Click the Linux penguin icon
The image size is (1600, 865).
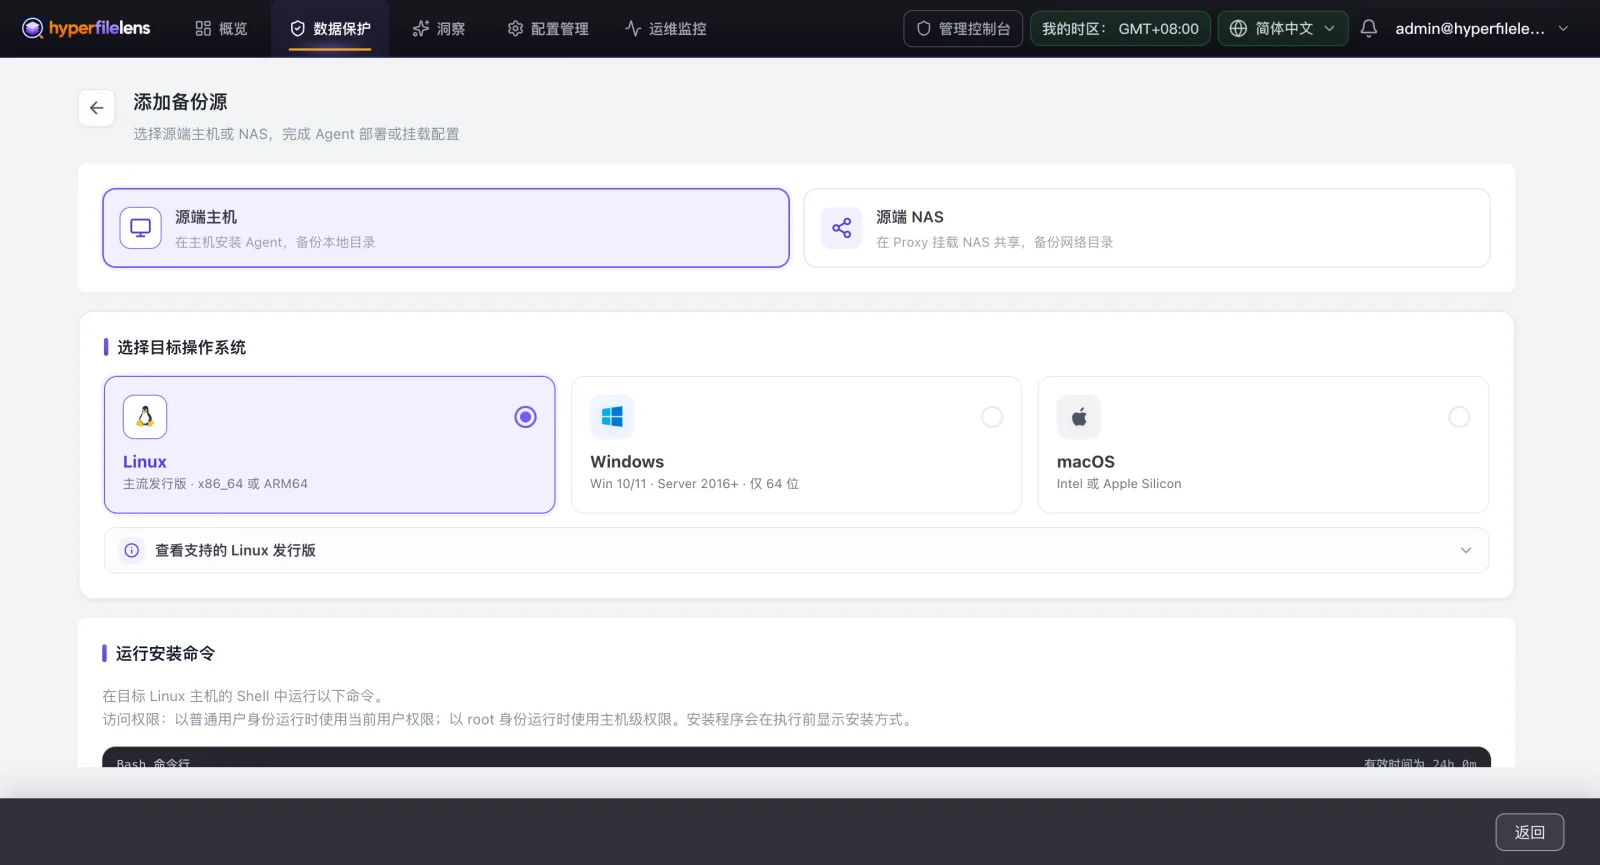(145, 417)
